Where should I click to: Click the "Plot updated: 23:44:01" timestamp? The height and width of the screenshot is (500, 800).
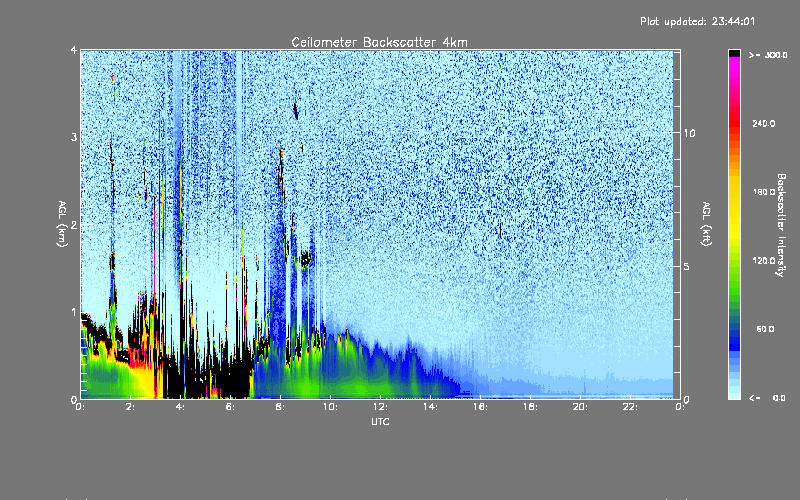pos(697,21)
